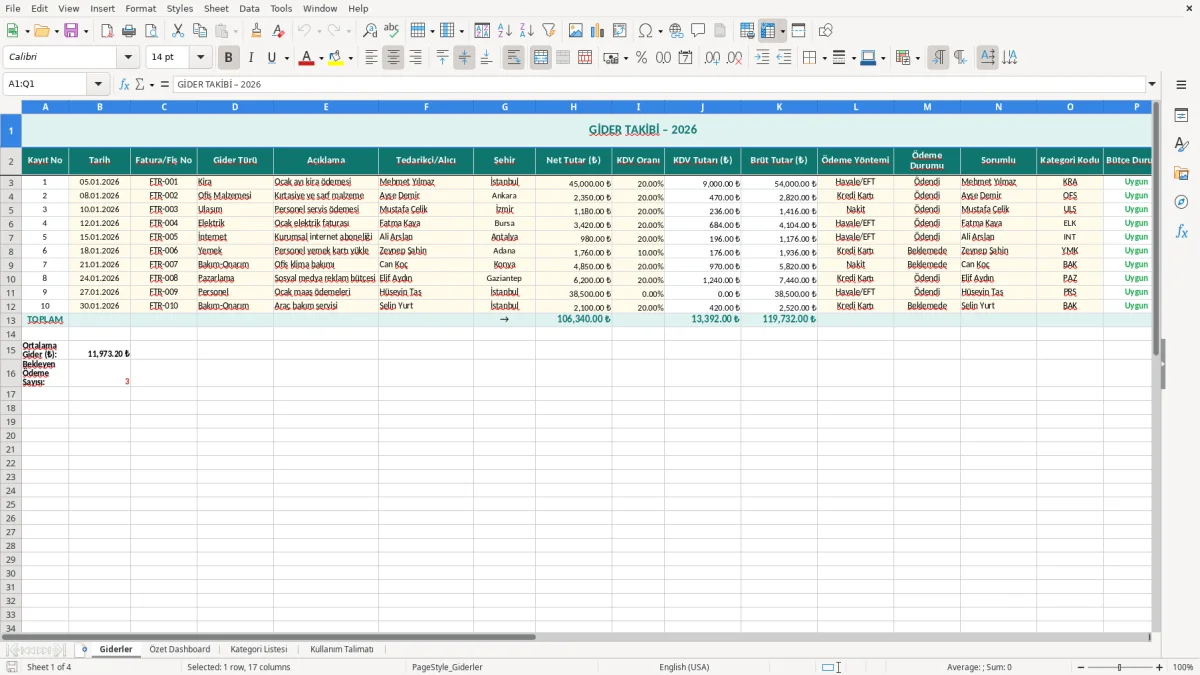
Task: Open the Sheet menu
Action: (x=216, y=8)
